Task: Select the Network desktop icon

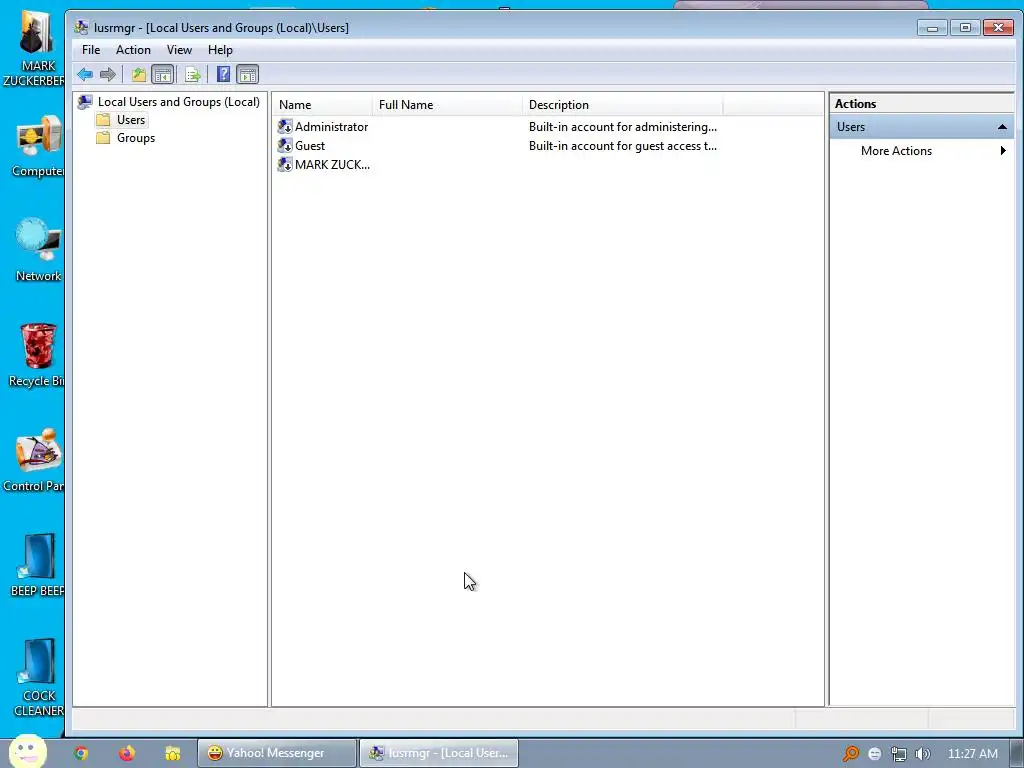Action: click(x=38, y=250)
